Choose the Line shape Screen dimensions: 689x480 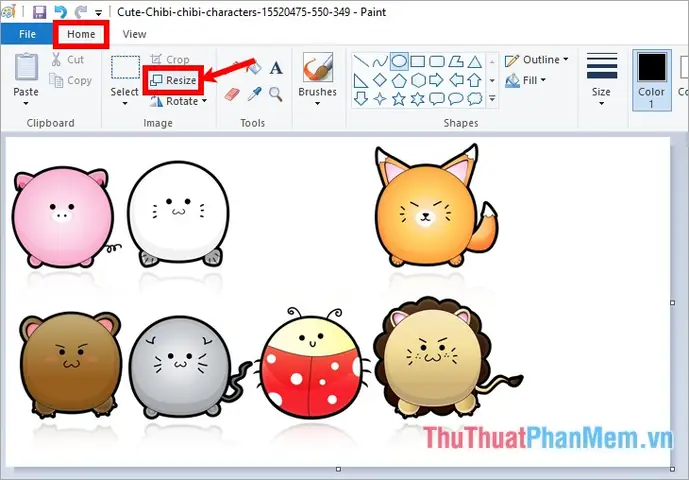point(361,62)
